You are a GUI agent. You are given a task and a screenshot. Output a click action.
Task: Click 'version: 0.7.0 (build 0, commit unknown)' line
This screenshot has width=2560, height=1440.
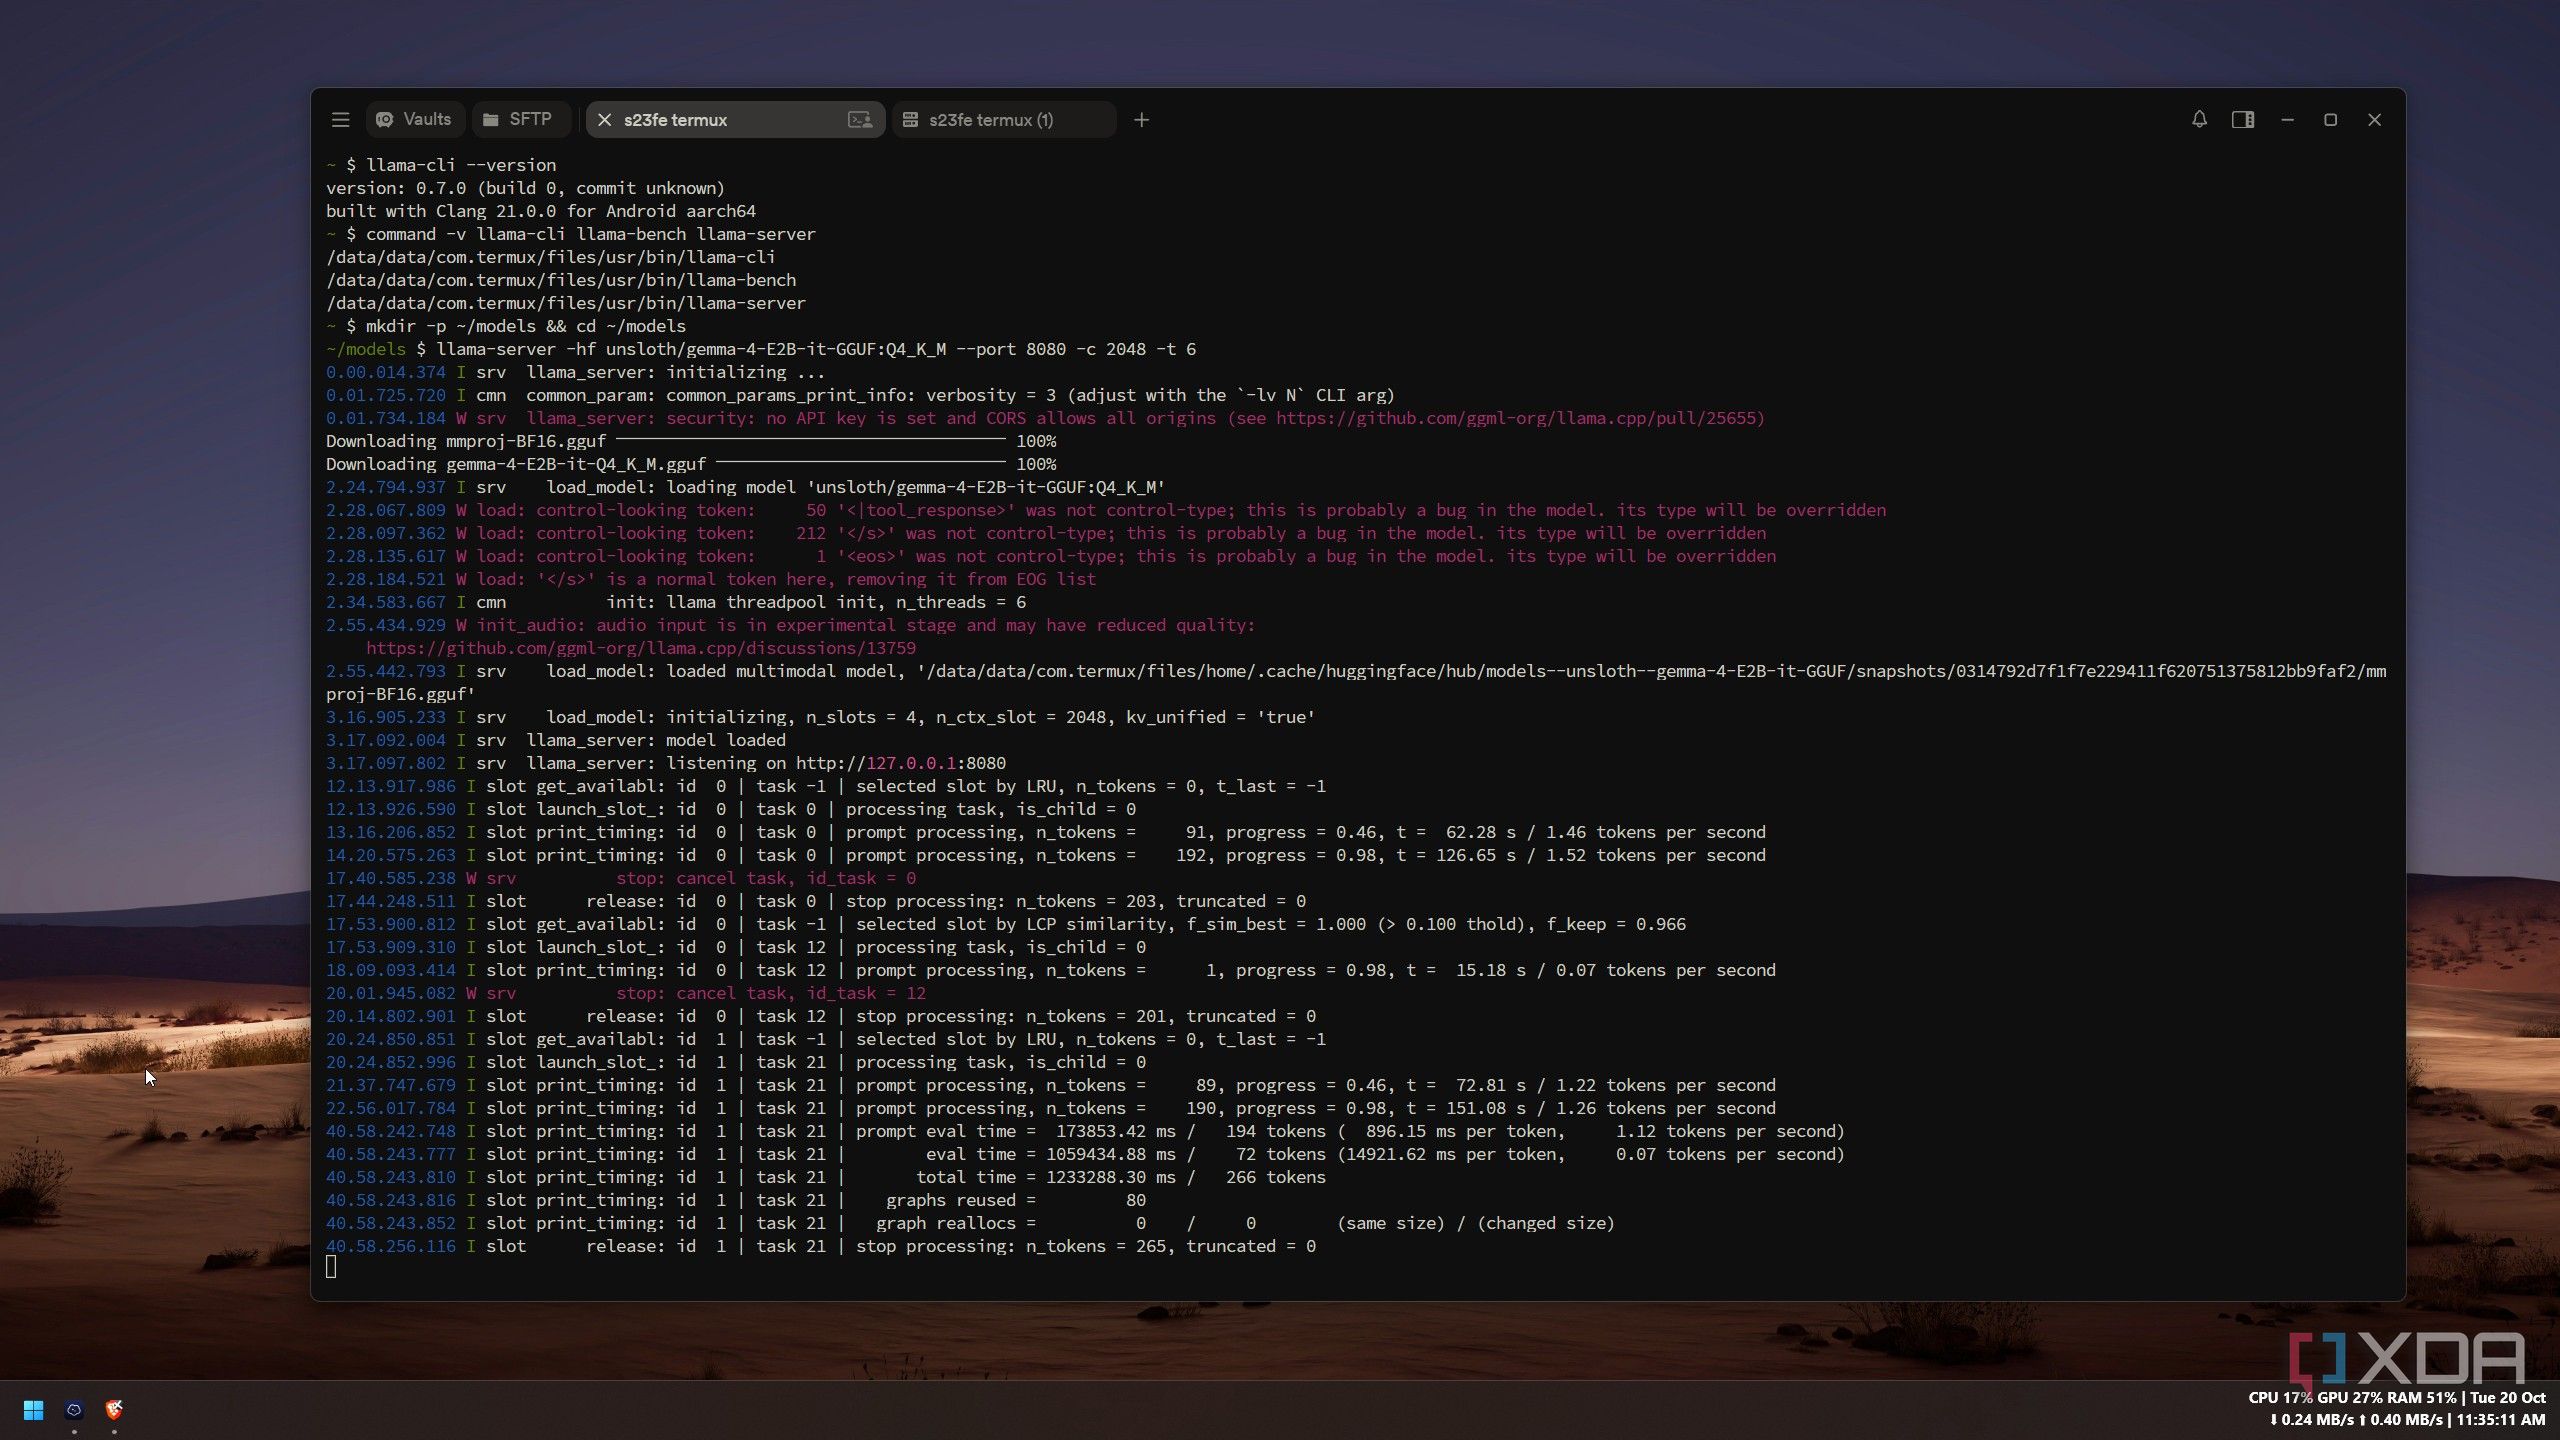coord(525,188)
